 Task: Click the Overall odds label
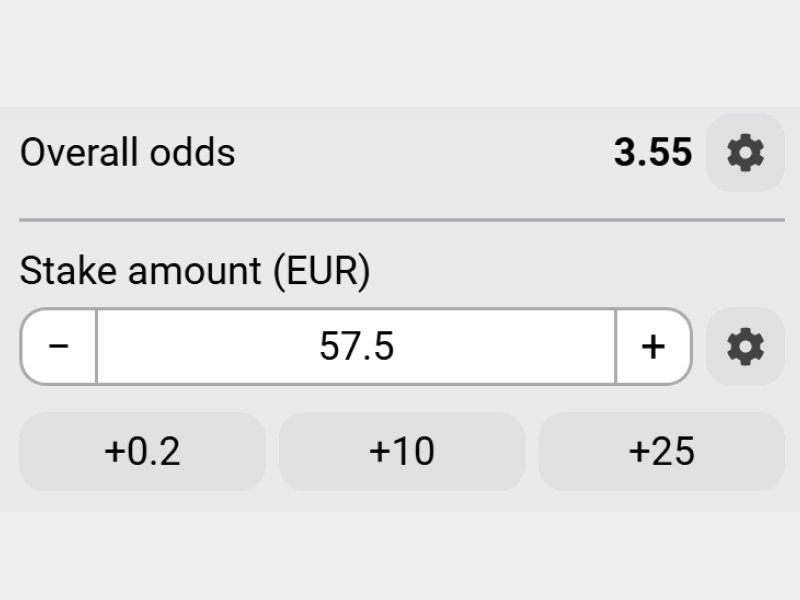[x=128, y=153]
